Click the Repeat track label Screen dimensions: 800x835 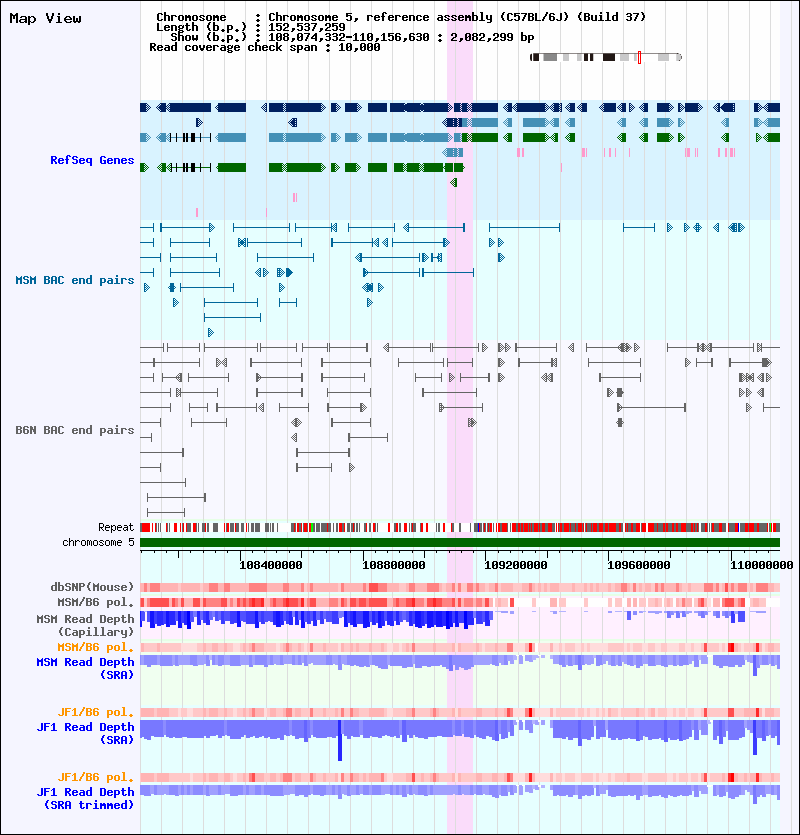point(116,527)
